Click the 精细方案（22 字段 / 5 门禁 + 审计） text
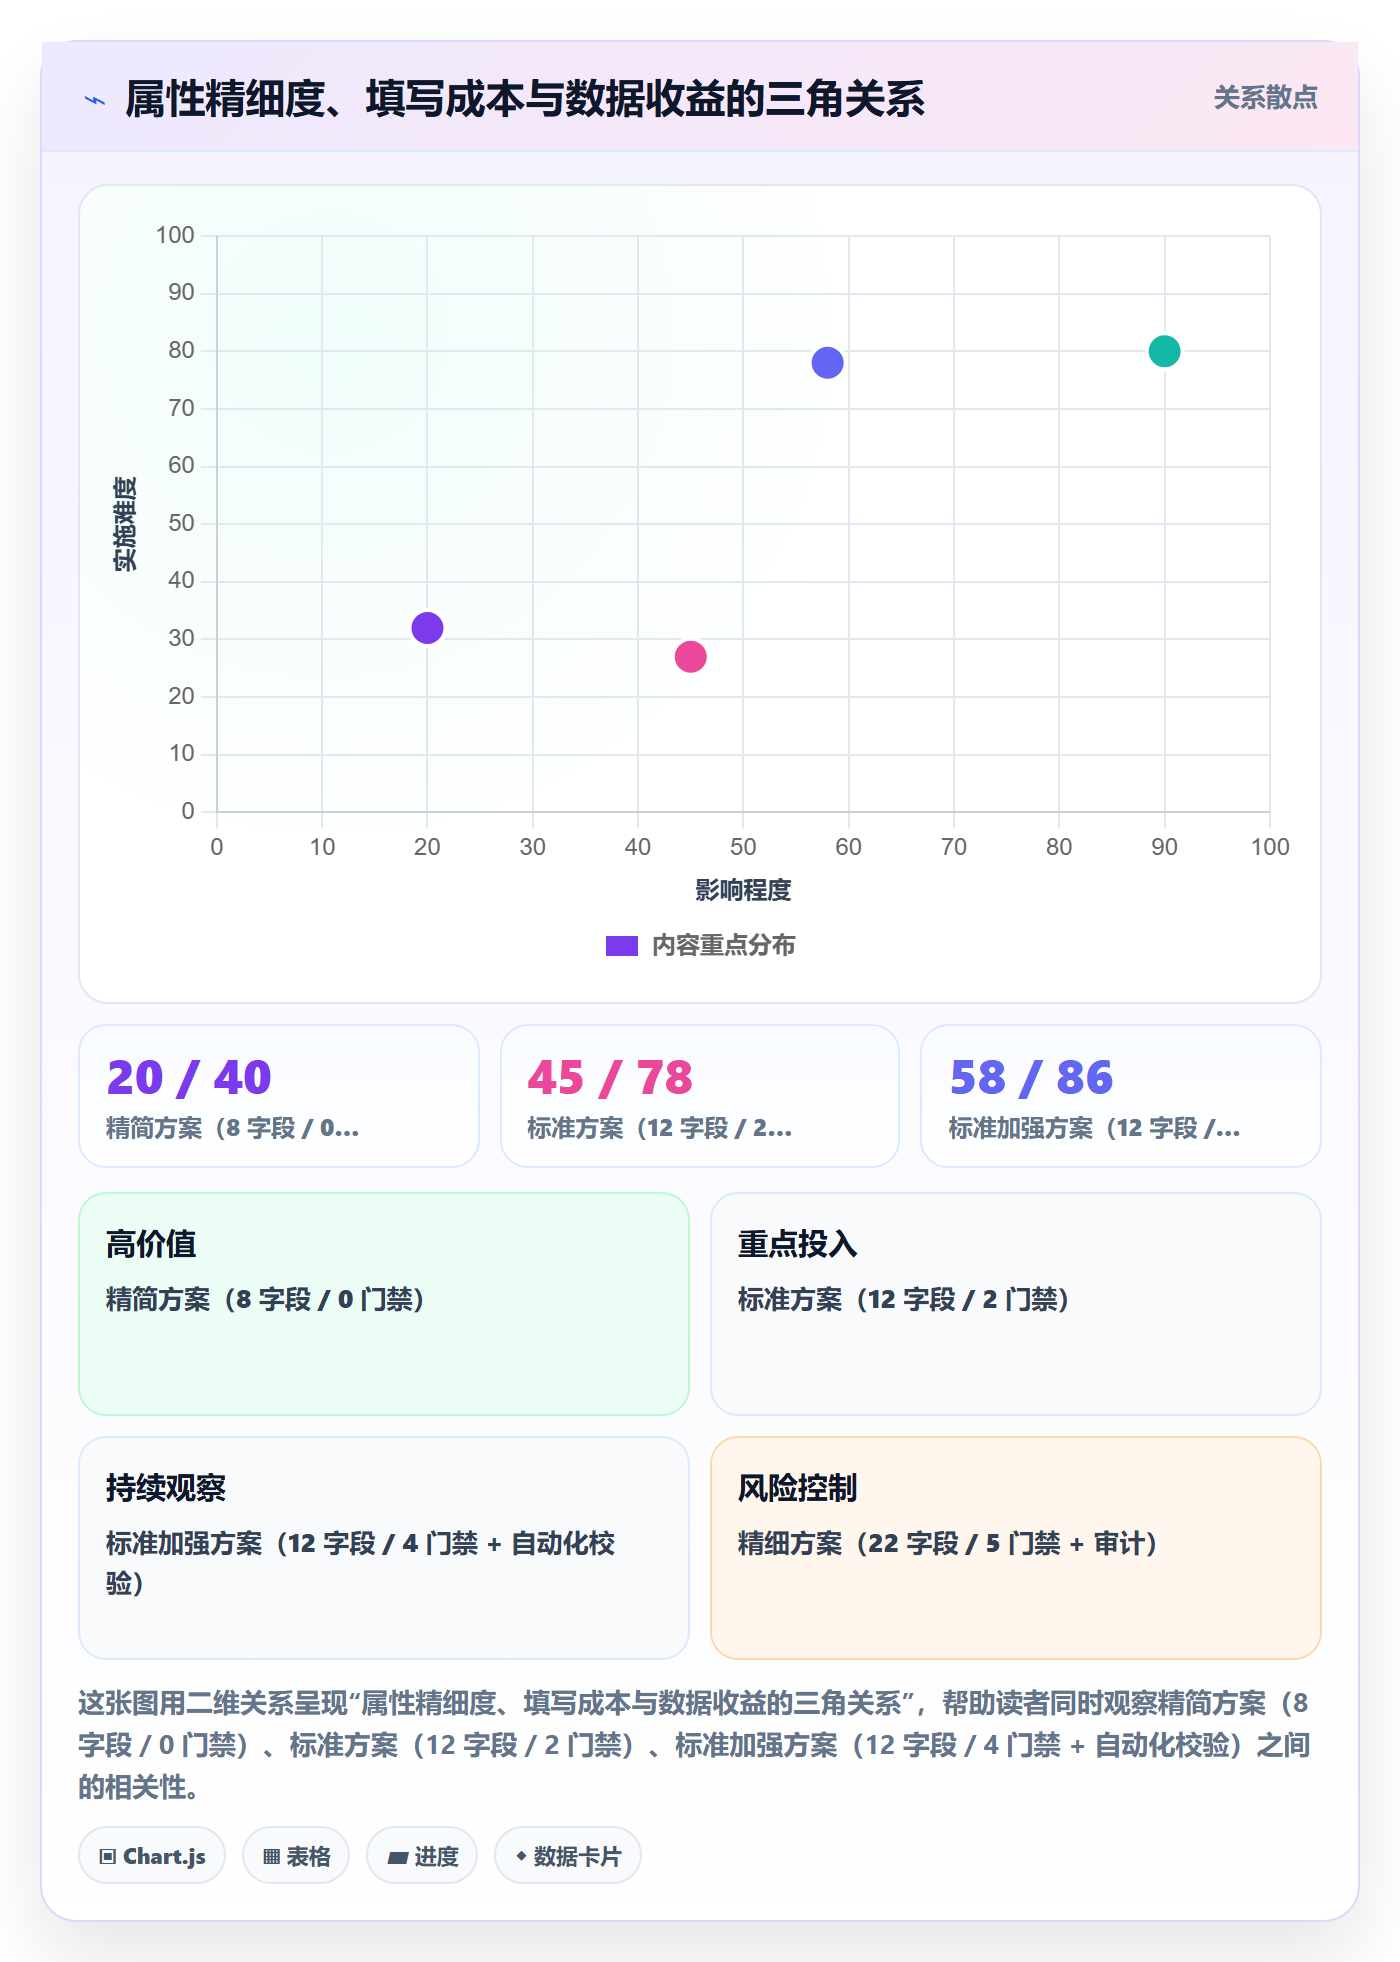 [948, 1543]
